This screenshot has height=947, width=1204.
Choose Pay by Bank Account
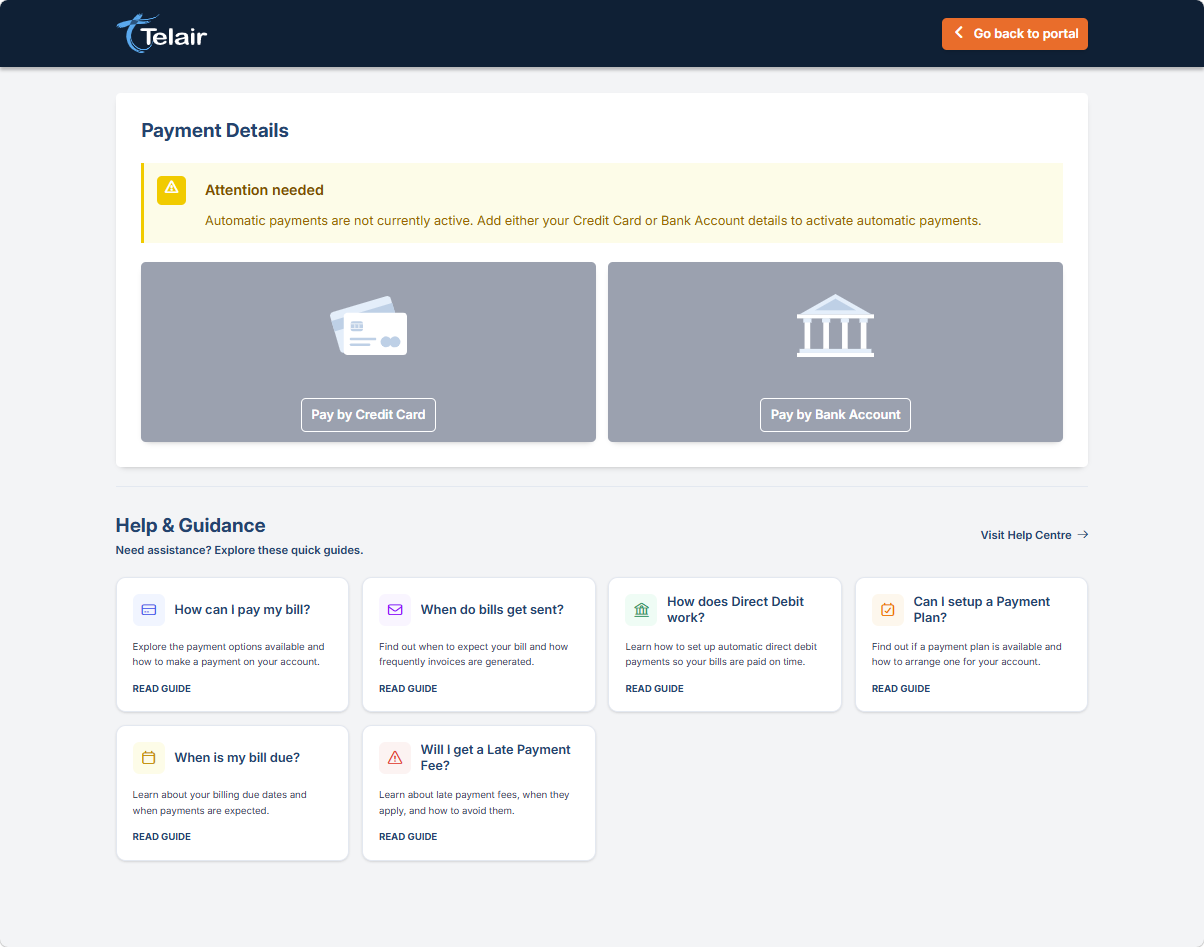pos(835,415)
